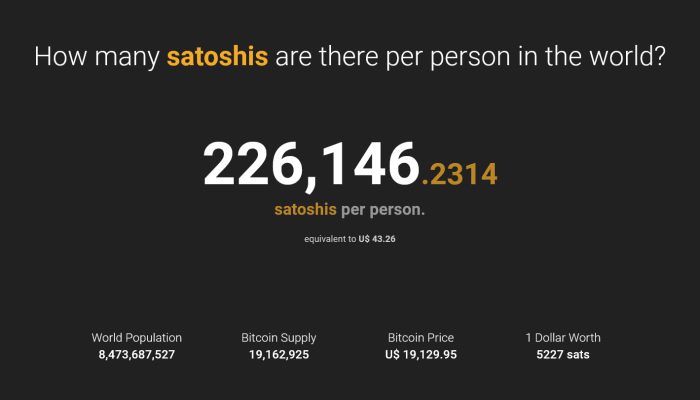Click the large 226,146 satoshi count

(311, 165)
